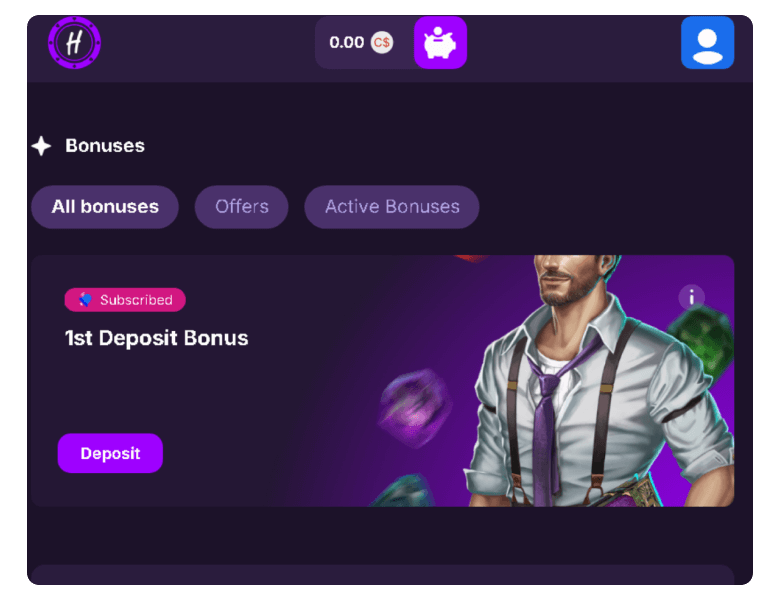Click the 0.00 balance display
780x600 pixels.
coord(347,43)
